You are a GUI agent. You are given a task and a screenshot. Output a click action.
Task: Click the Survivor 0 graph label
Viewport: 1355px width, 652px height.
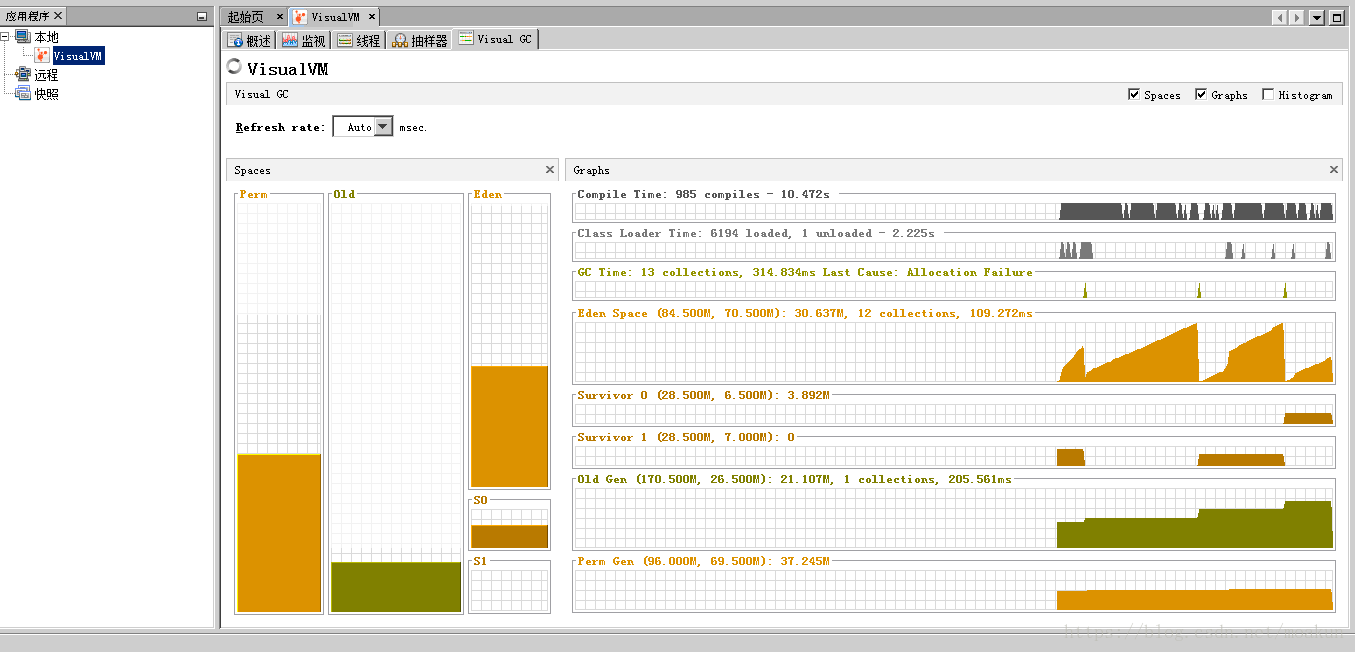click(703, 395)
